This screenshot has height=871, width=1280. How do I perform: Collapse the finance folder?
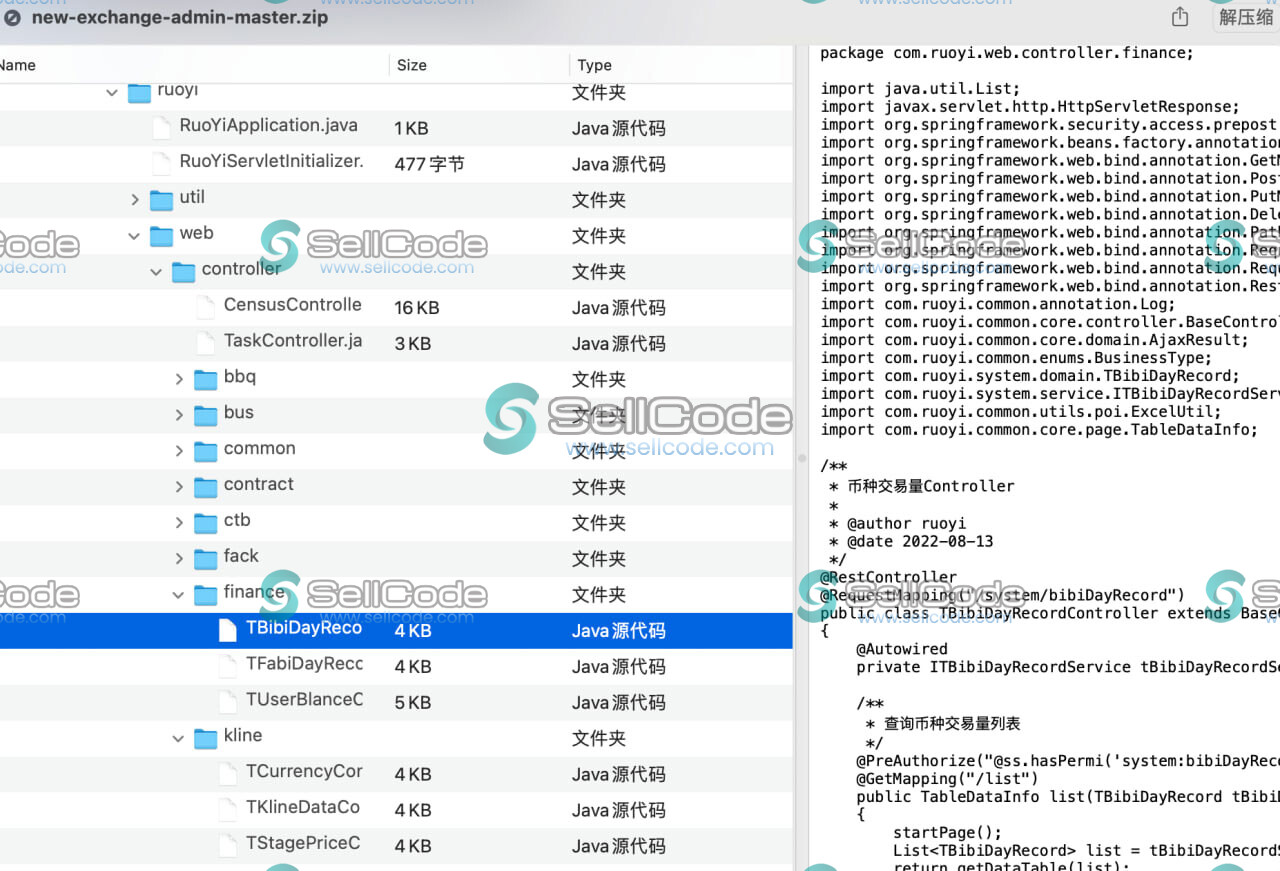(x=178, y=595)
